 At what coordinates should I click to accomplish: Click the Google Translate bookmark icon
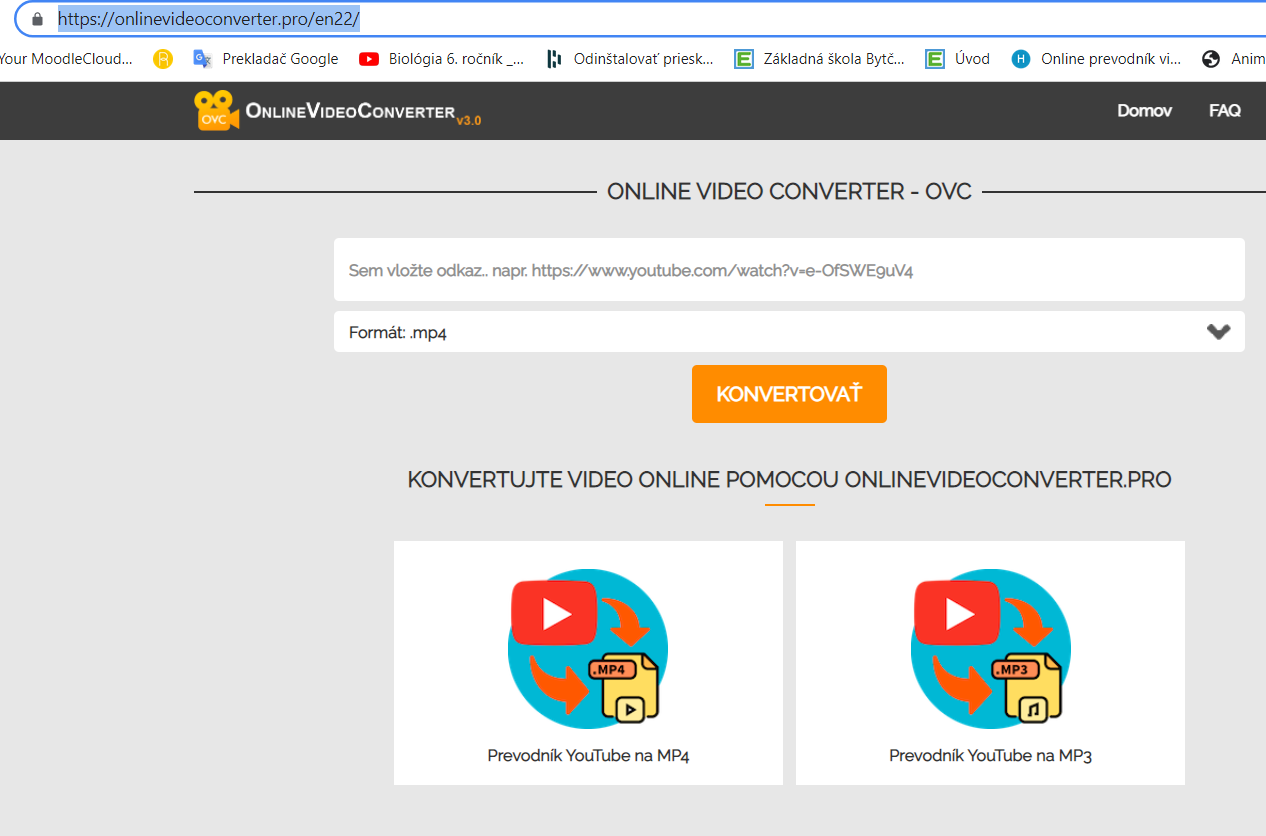[202, 59]
